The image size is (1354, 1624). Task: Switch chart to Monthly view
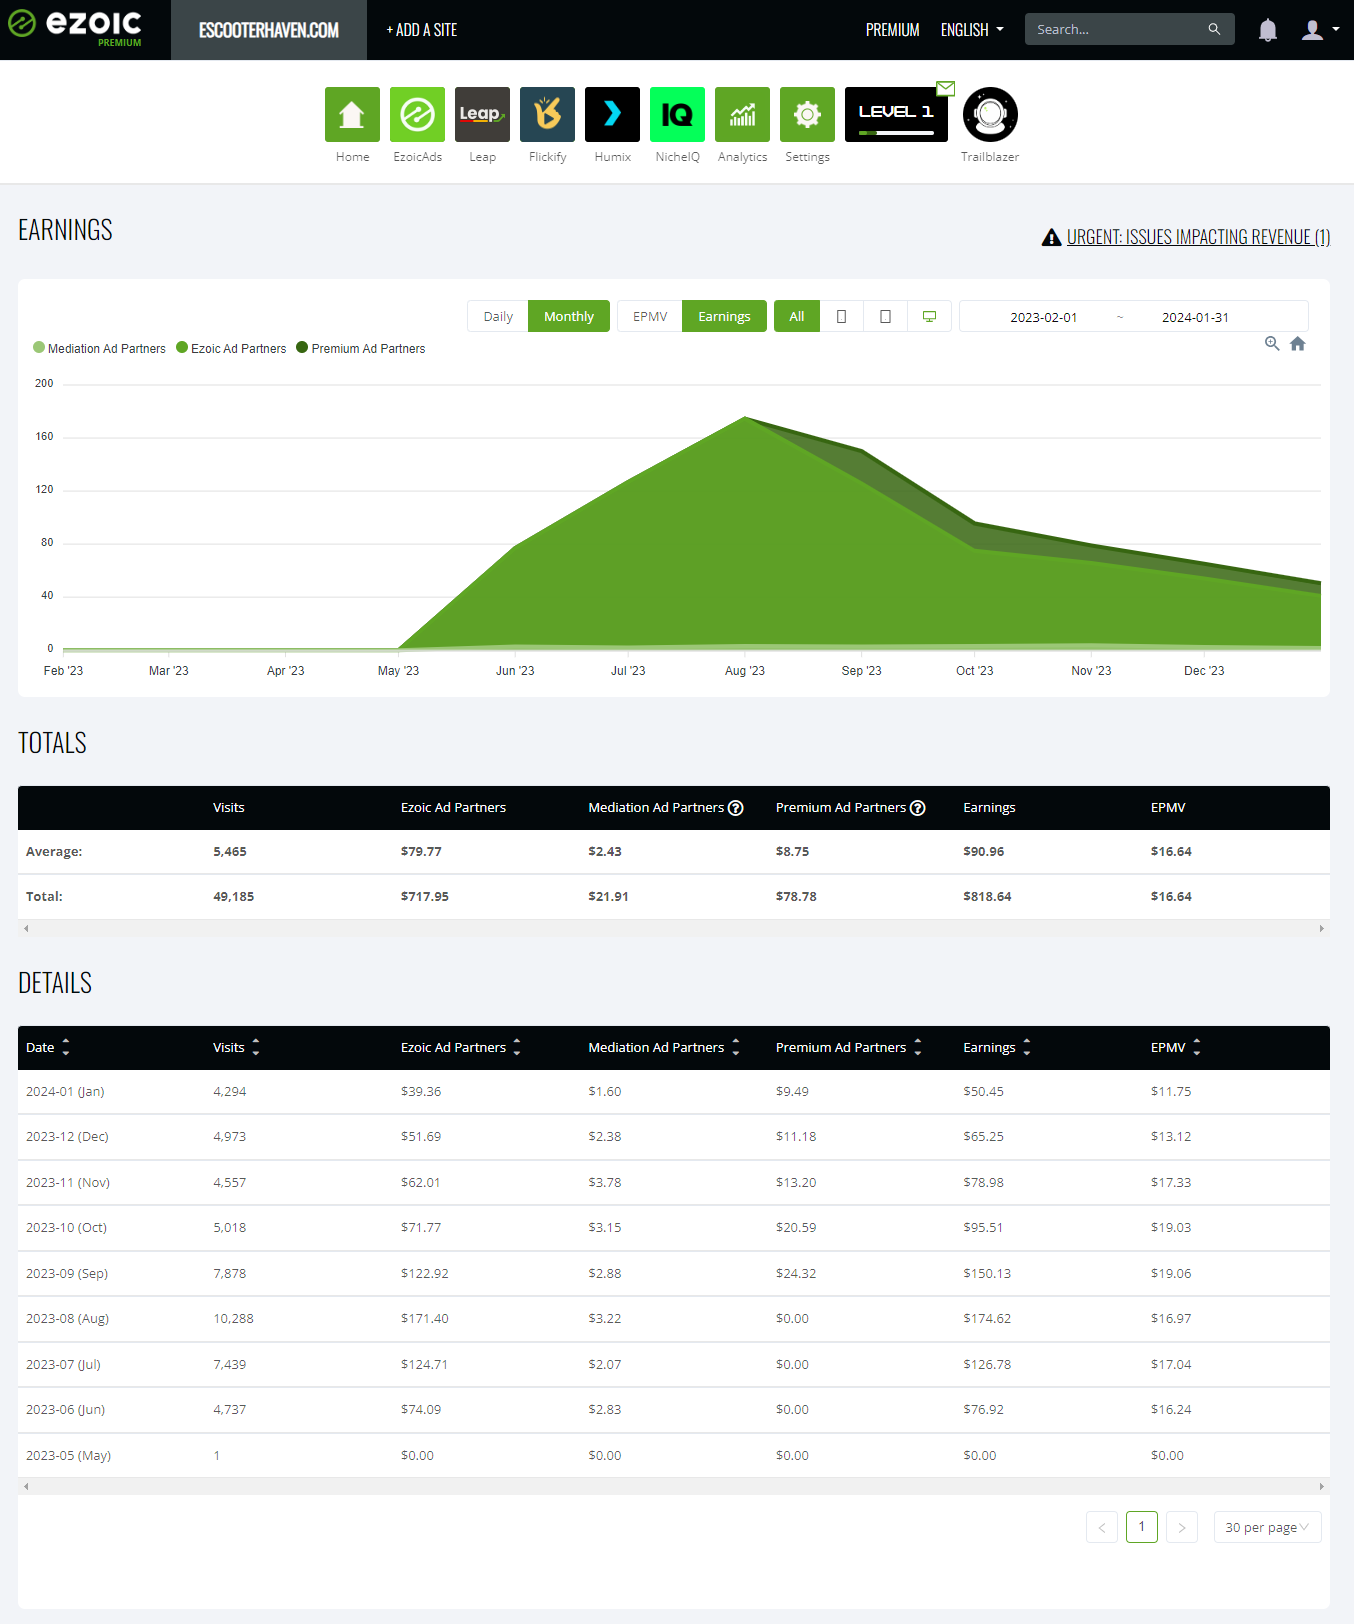569,316
